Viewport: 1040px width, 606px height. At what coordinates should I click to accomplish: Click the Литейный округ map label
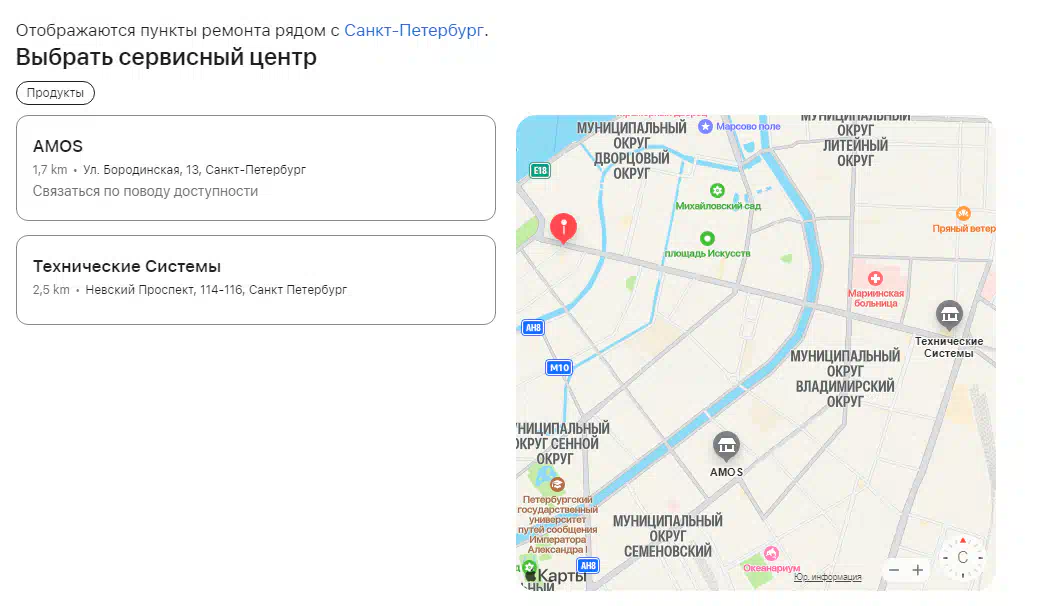(855, 153)
